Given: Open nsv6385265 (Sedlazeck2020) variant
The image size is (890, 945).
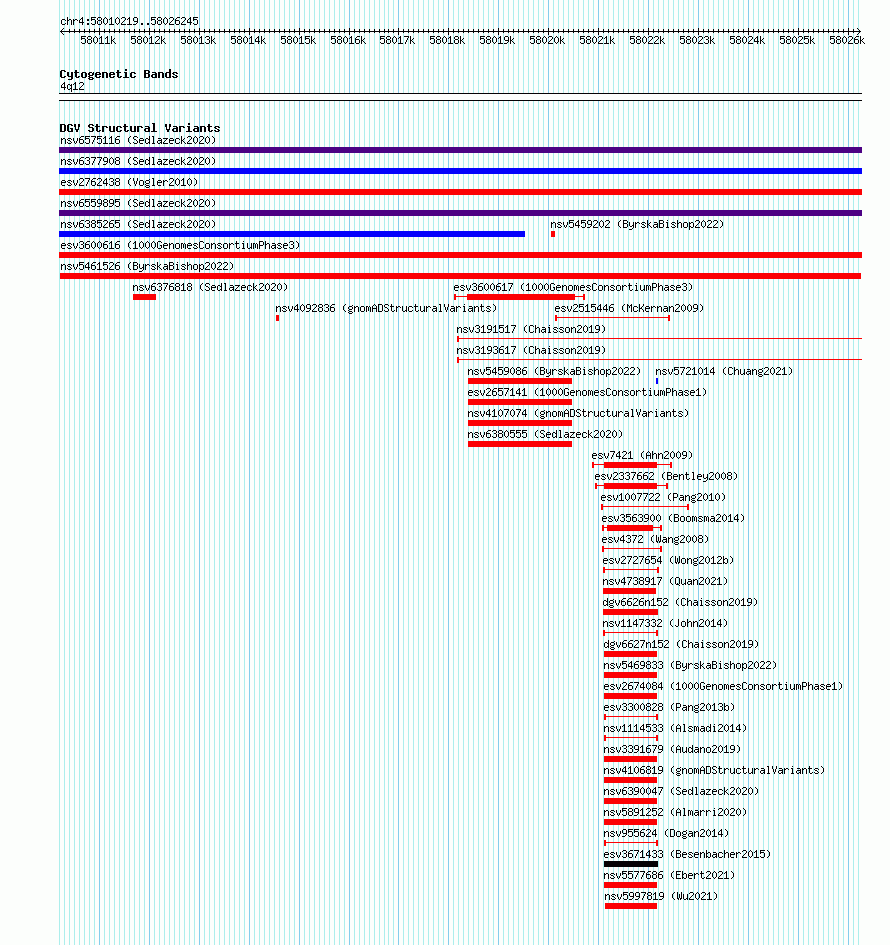Looking at the screenshot, I should point(138,224).
